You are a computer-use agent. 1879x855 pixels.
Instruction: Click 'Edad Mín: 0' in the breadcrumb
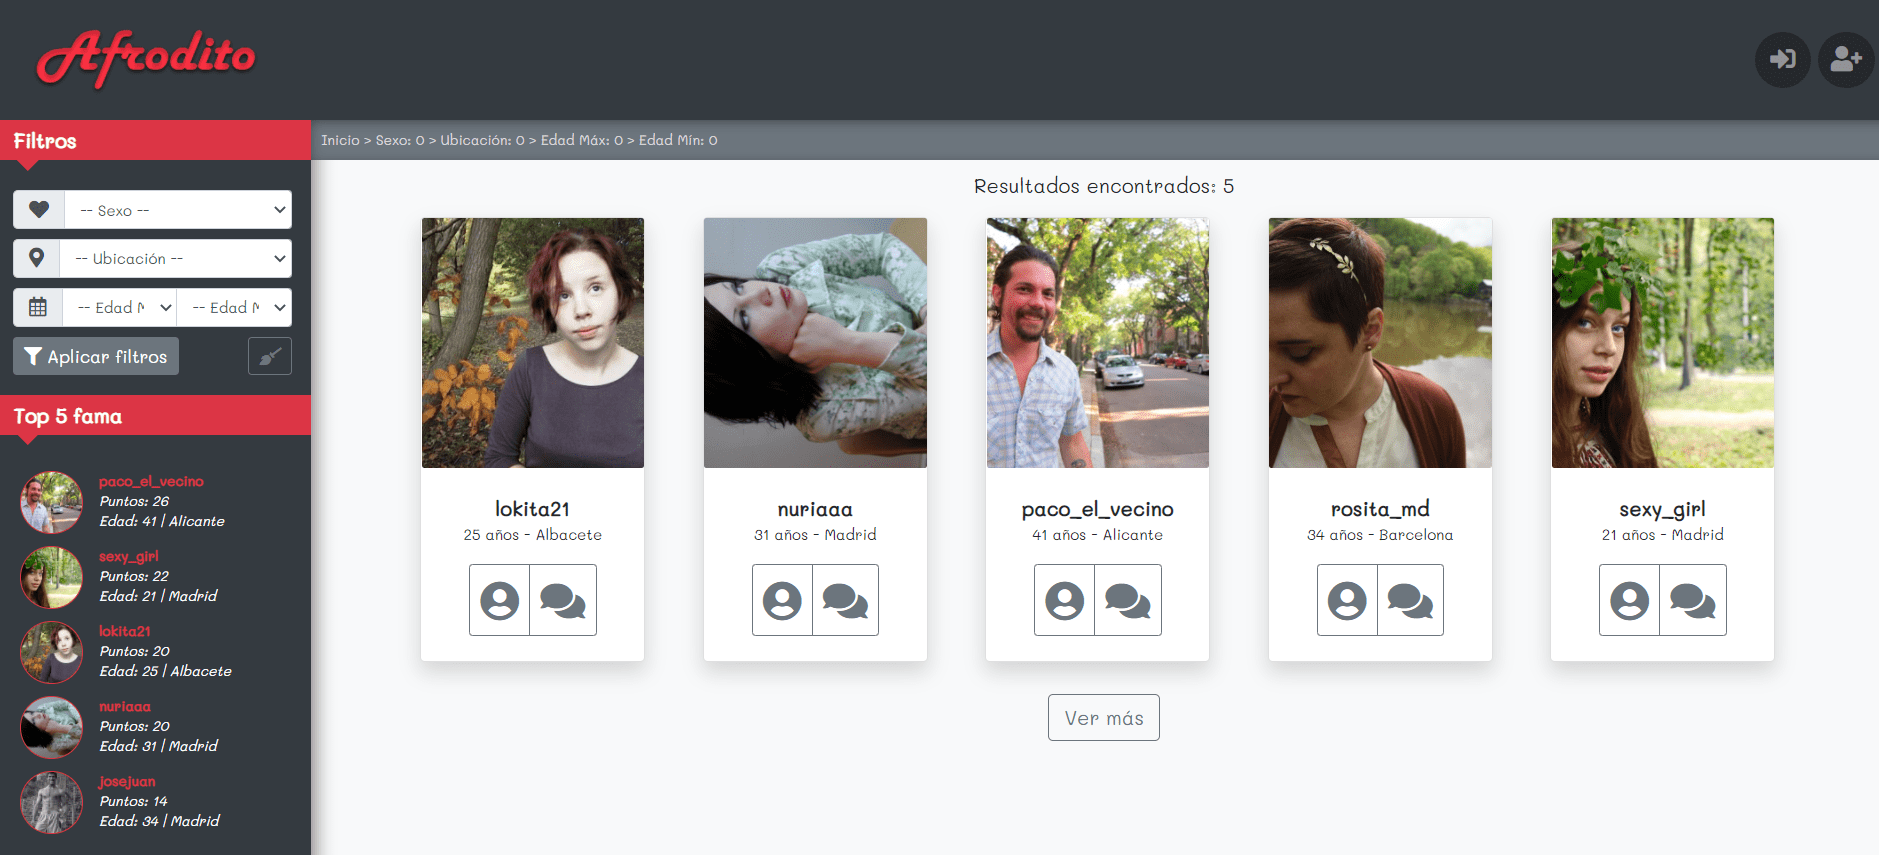coord(678,140)
